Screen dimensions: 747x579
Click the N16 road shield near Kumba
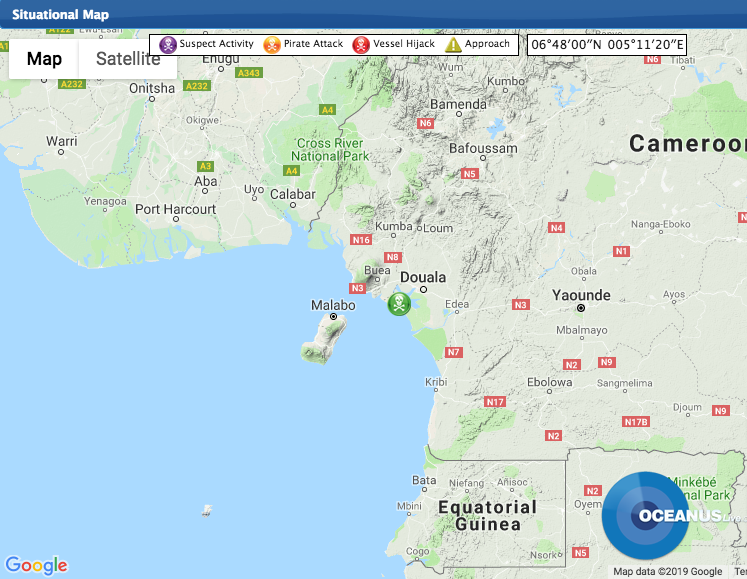coord(362,240)
